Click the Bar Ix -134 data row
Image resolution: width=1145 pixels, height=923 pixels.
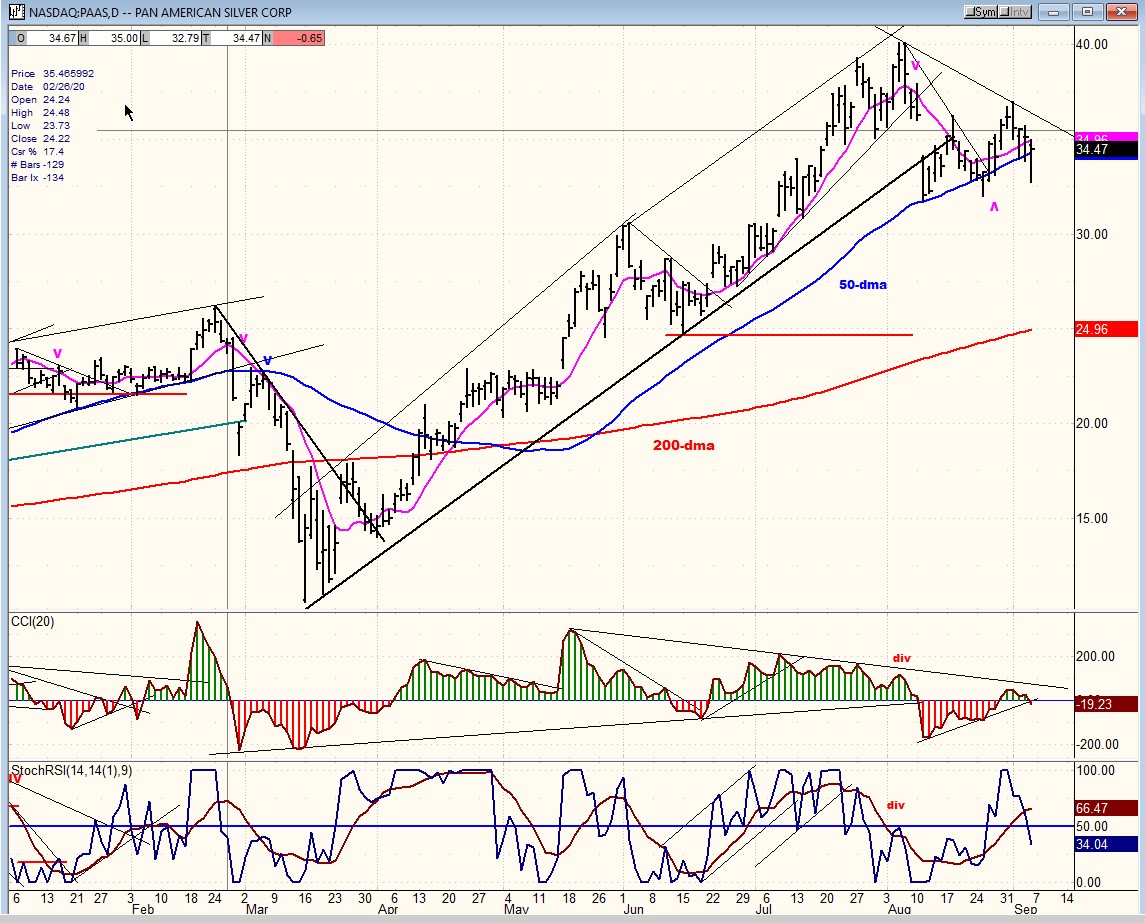click(x=38, y=177)
